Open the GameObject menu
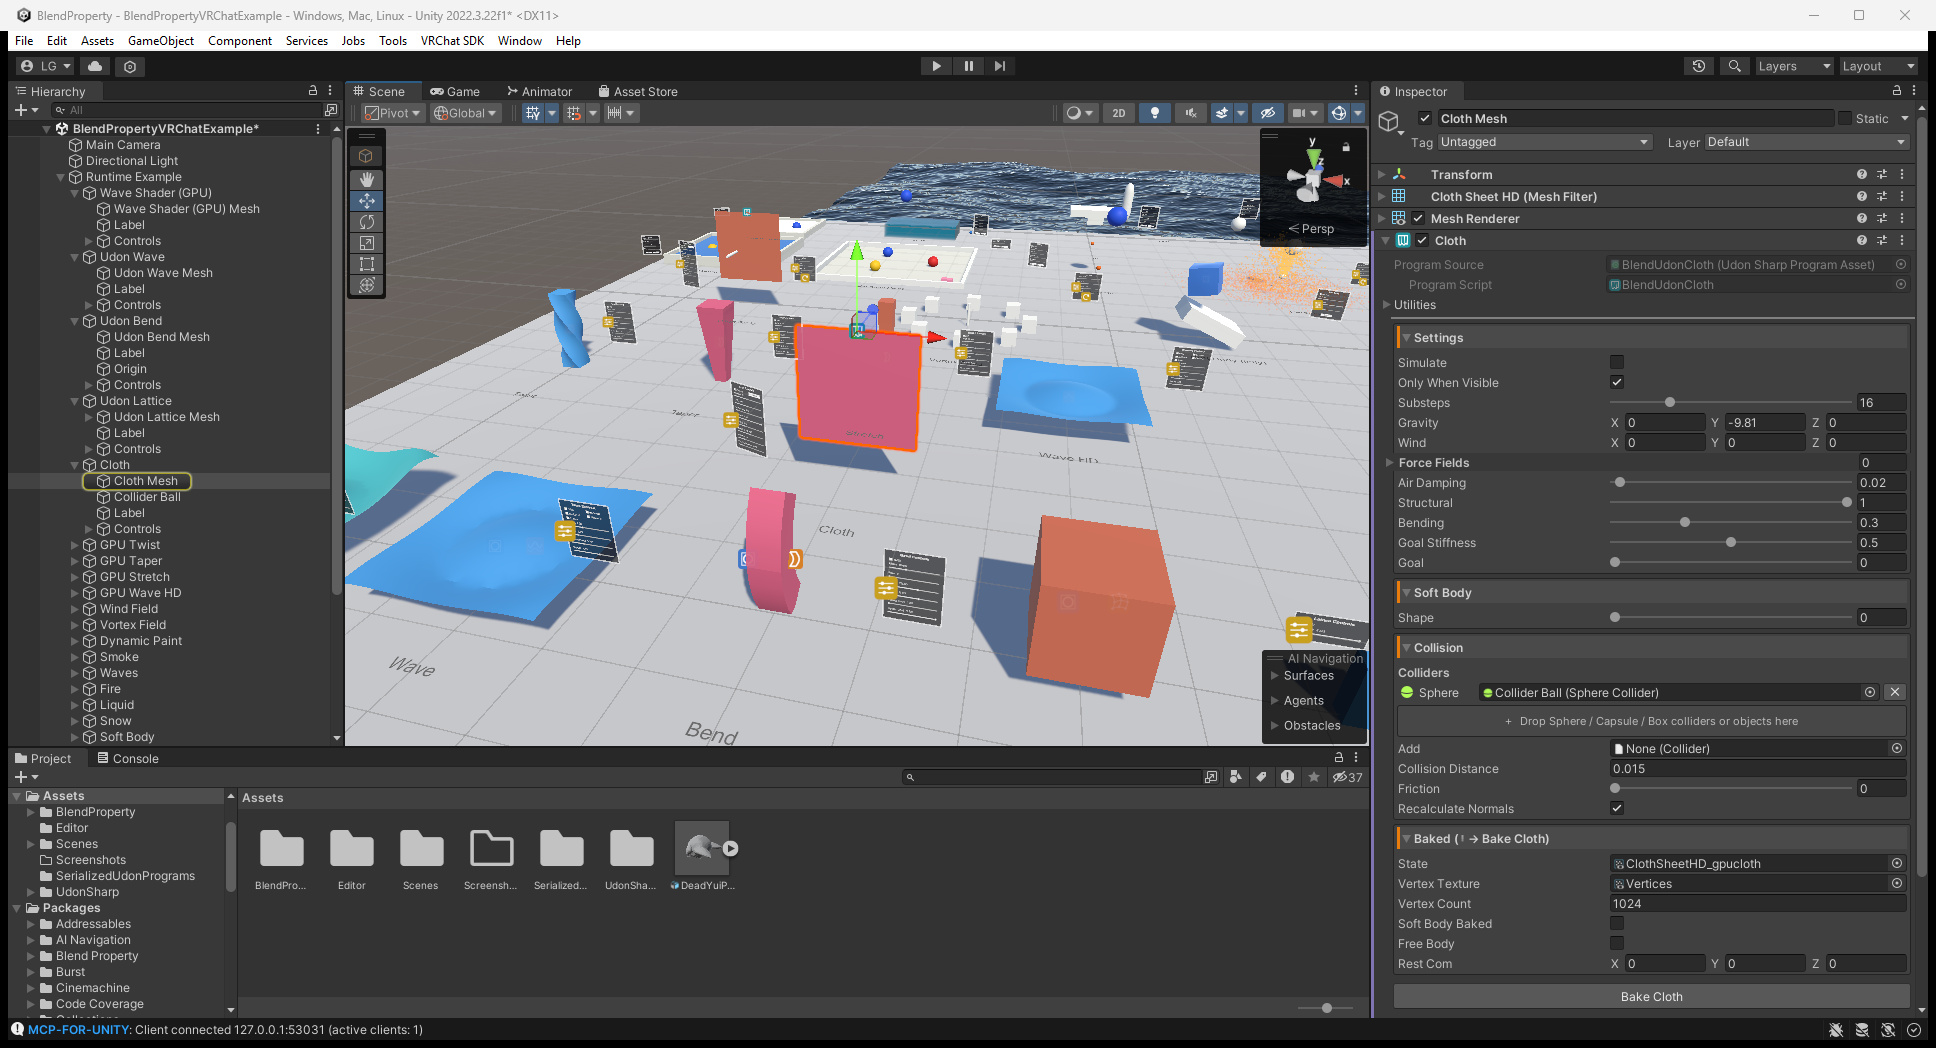Viewport: 1936px width, 1048px height. point(161,41)
